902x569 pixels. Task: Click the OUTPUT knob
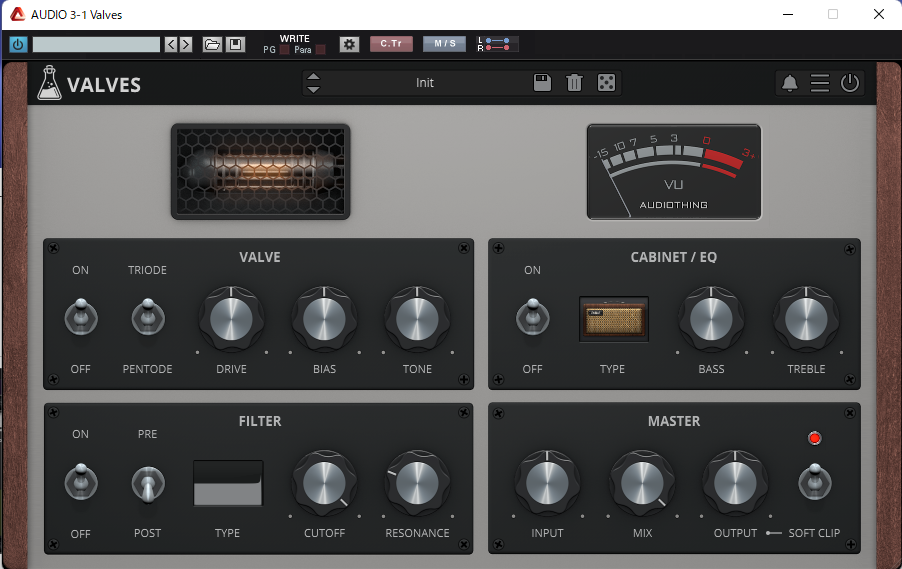pos(735,483)
